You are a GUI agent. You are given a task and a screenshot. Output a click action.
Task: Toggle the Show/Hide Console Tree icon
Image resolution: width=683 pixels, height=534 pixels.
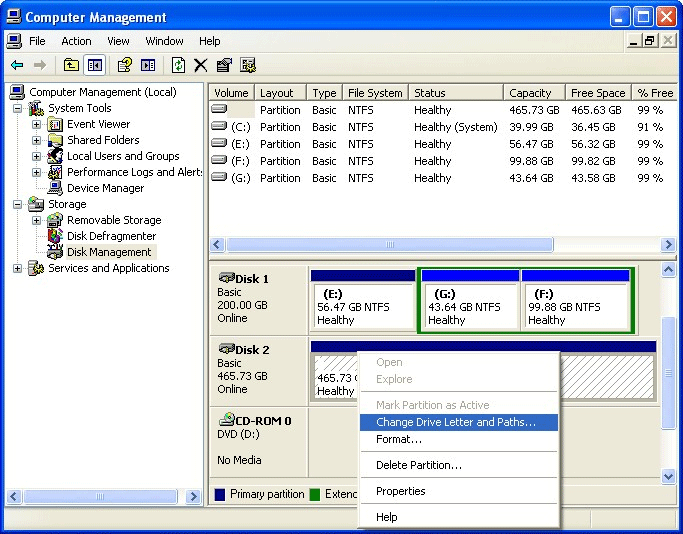[x=95, y=65]
